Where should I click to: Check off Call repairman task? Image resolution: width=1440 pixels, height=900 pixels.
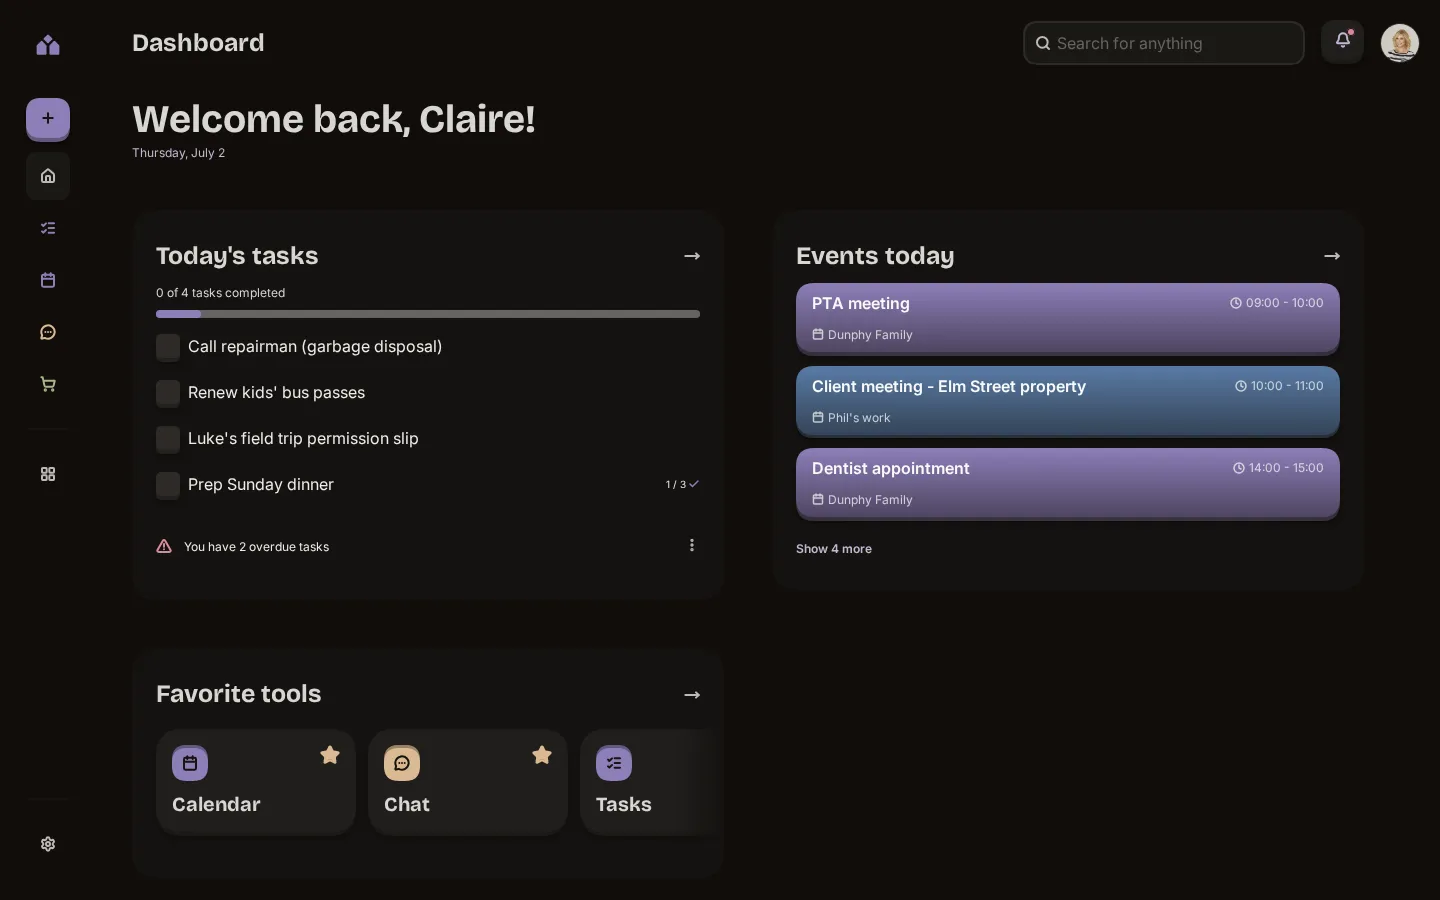click(168, 347)
